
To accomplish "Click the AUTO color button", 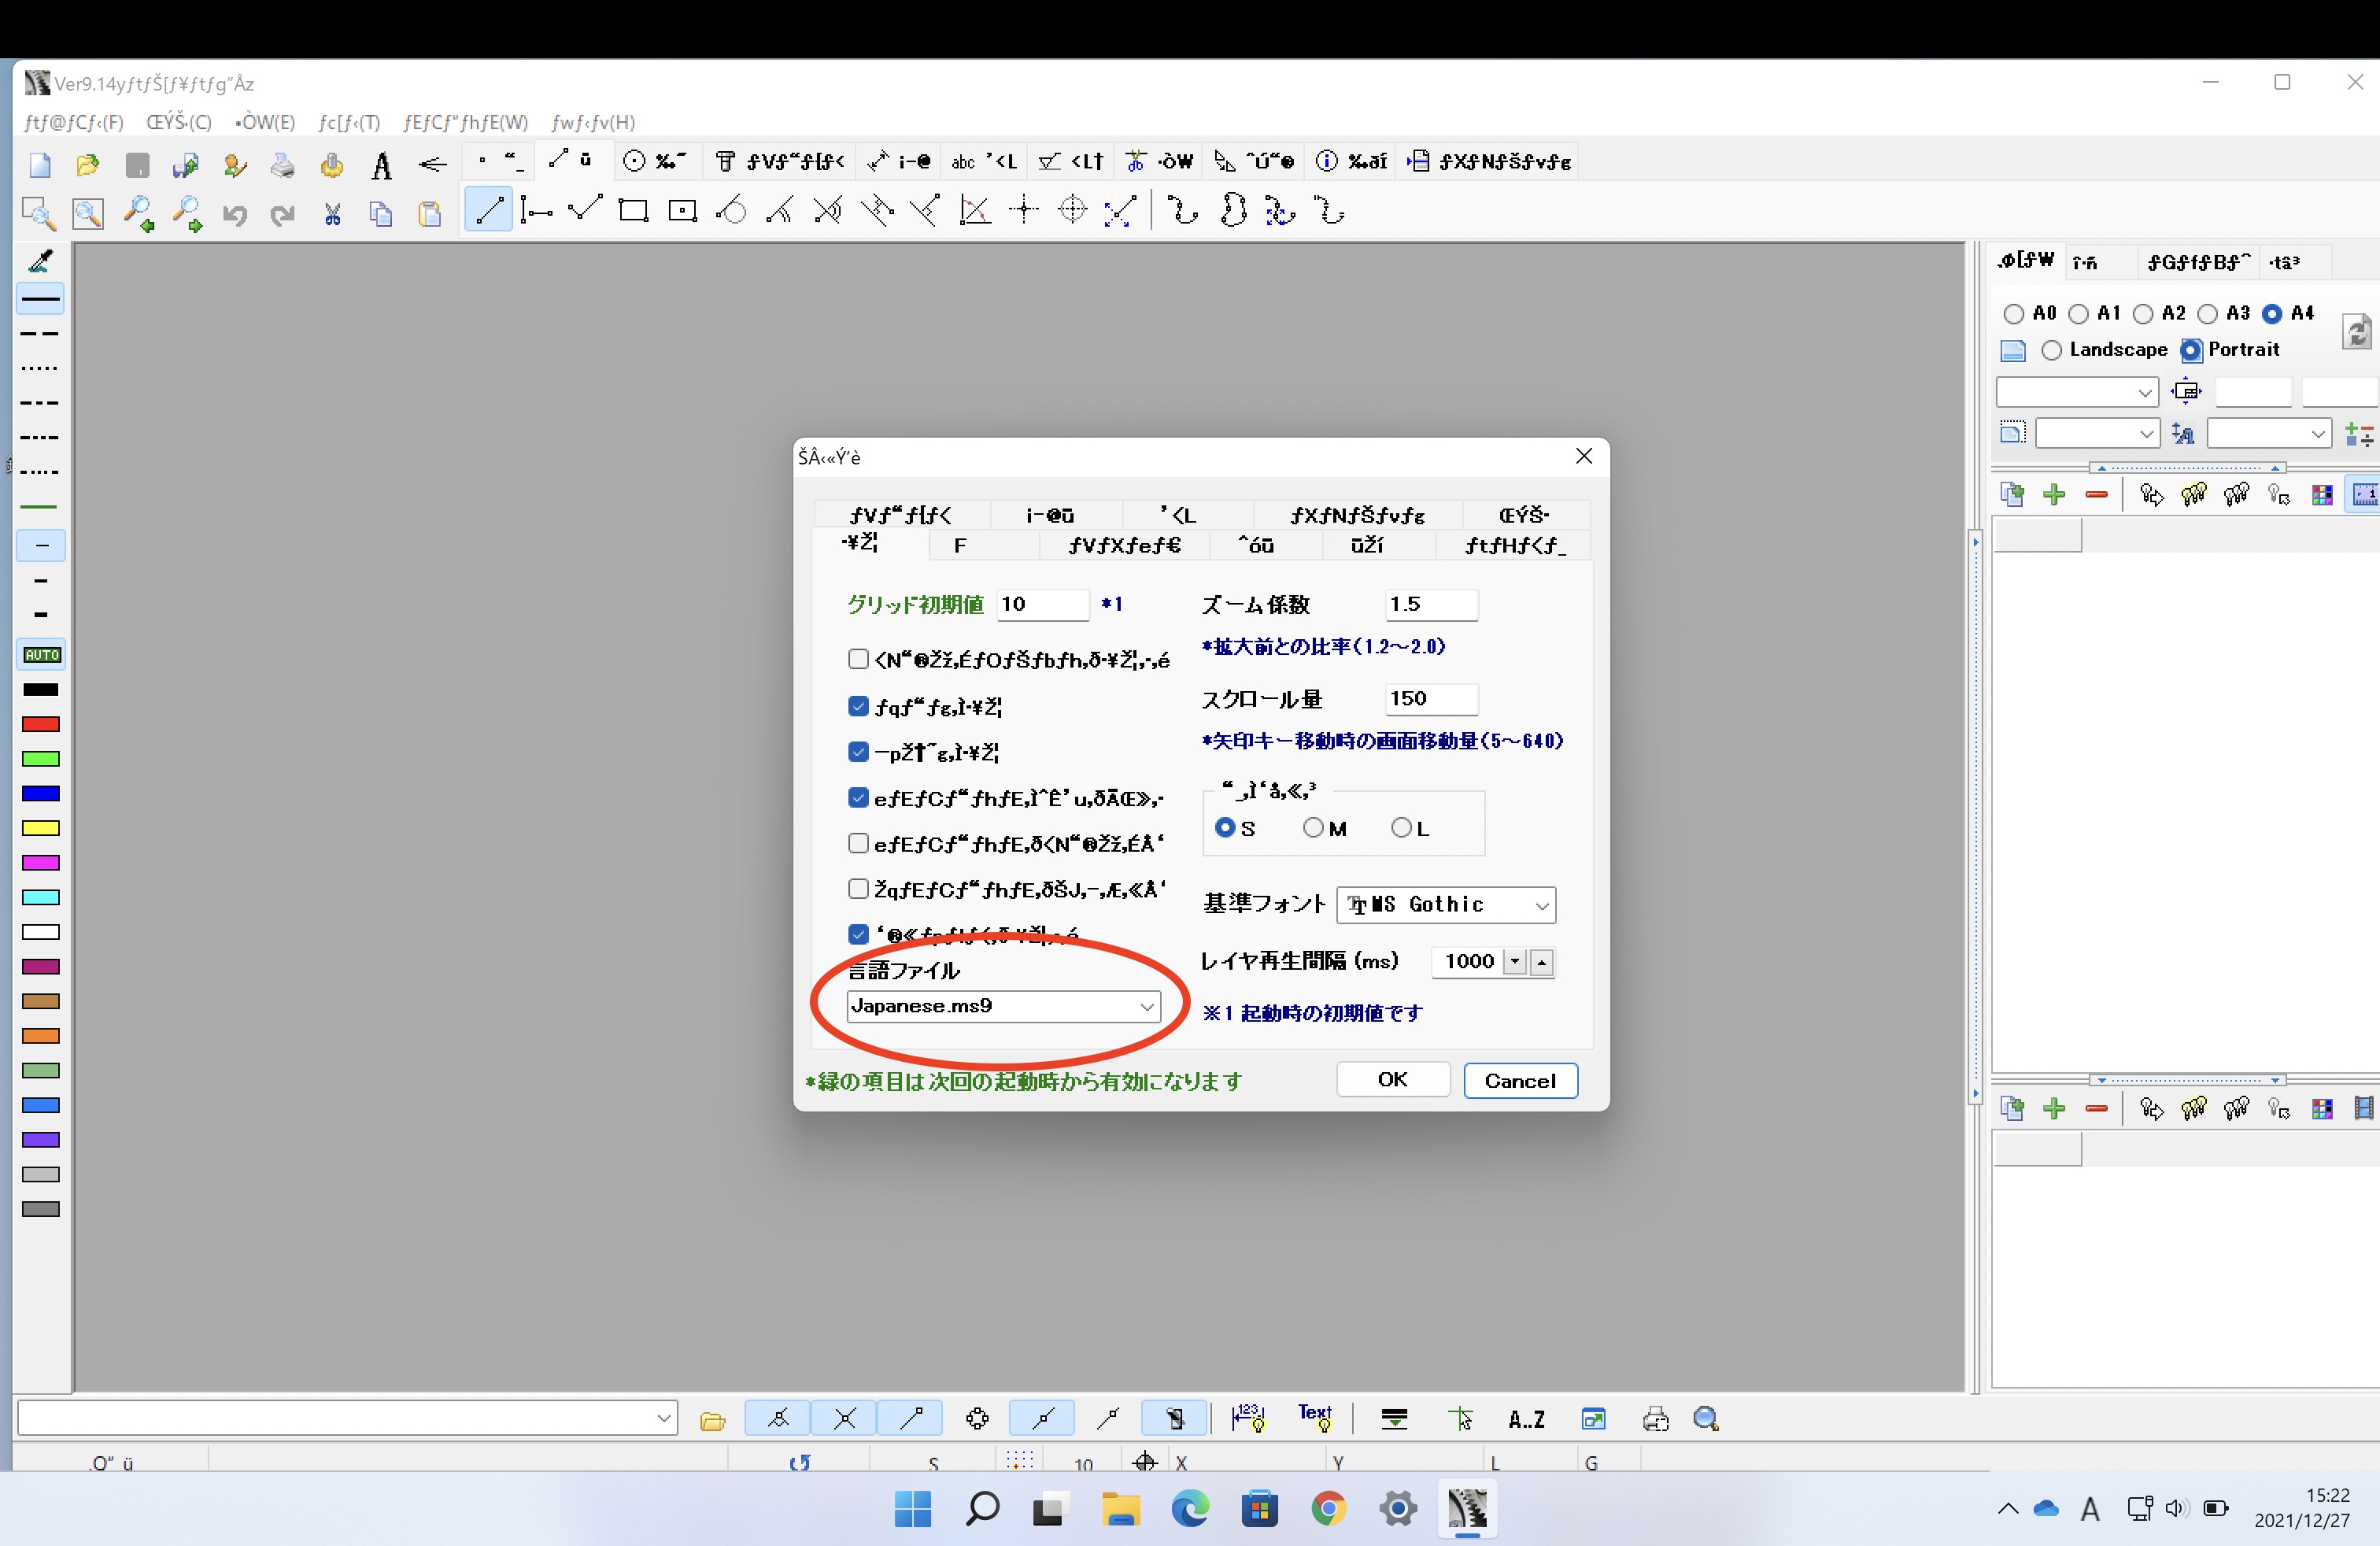I will pos(42,655).
